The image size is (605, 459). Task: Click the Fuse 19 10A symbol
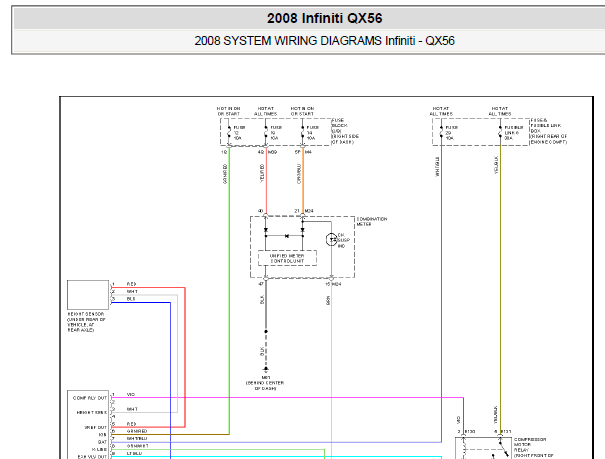click(265, 132)
